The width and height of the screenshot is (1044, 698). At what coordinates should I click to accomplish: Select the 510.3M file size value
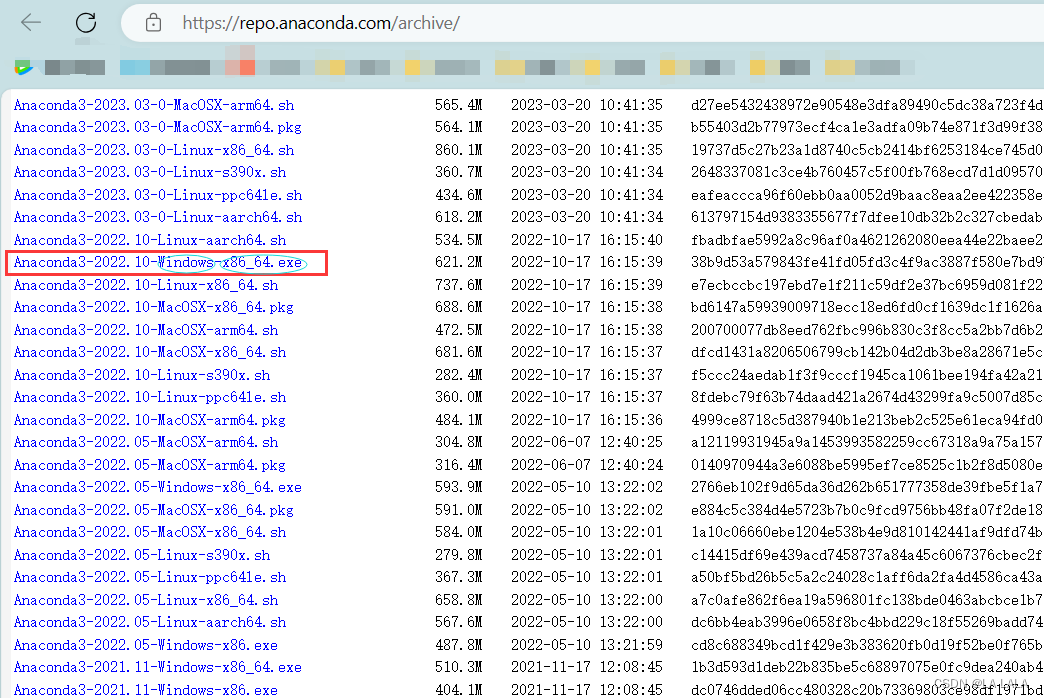coord(459,667)
